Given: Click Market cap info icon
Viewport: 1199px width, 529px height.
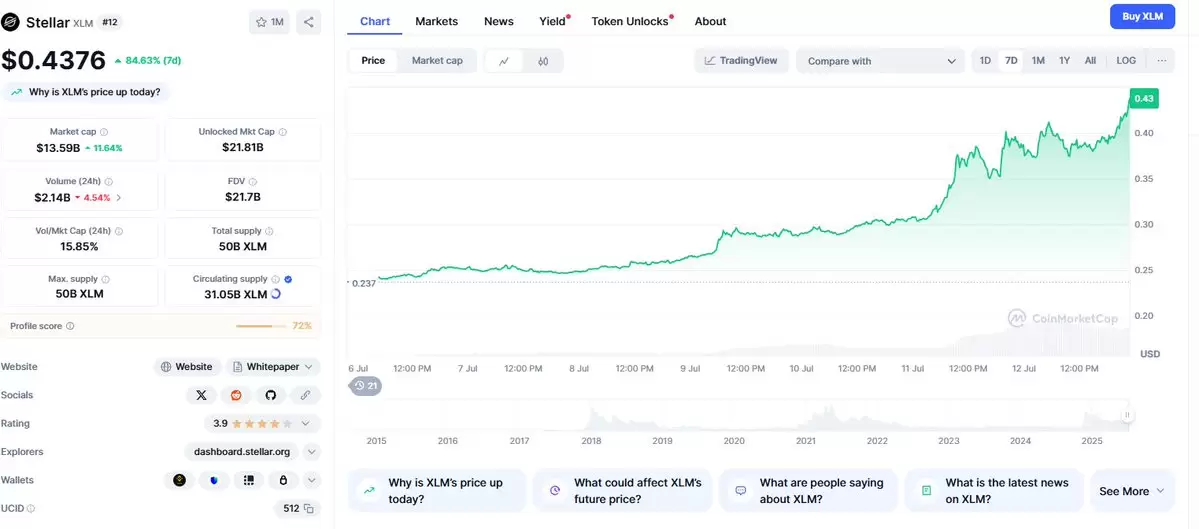Looking at the screenshot, I should (x=104, y=131).
